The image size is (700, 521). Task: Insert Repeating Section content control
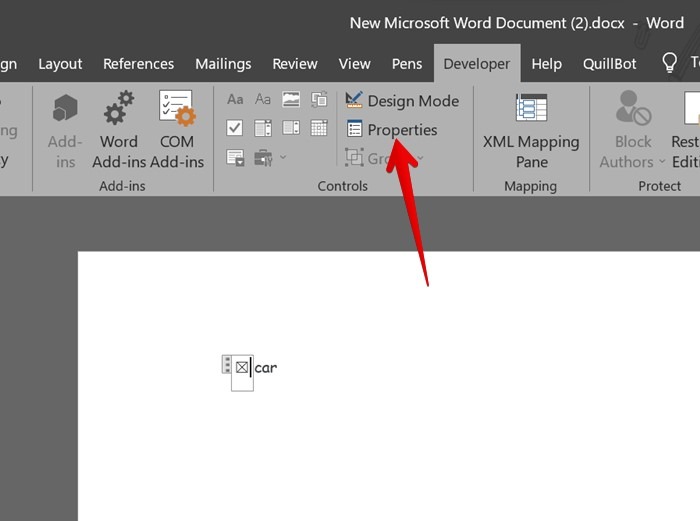(x=235, y=158)
